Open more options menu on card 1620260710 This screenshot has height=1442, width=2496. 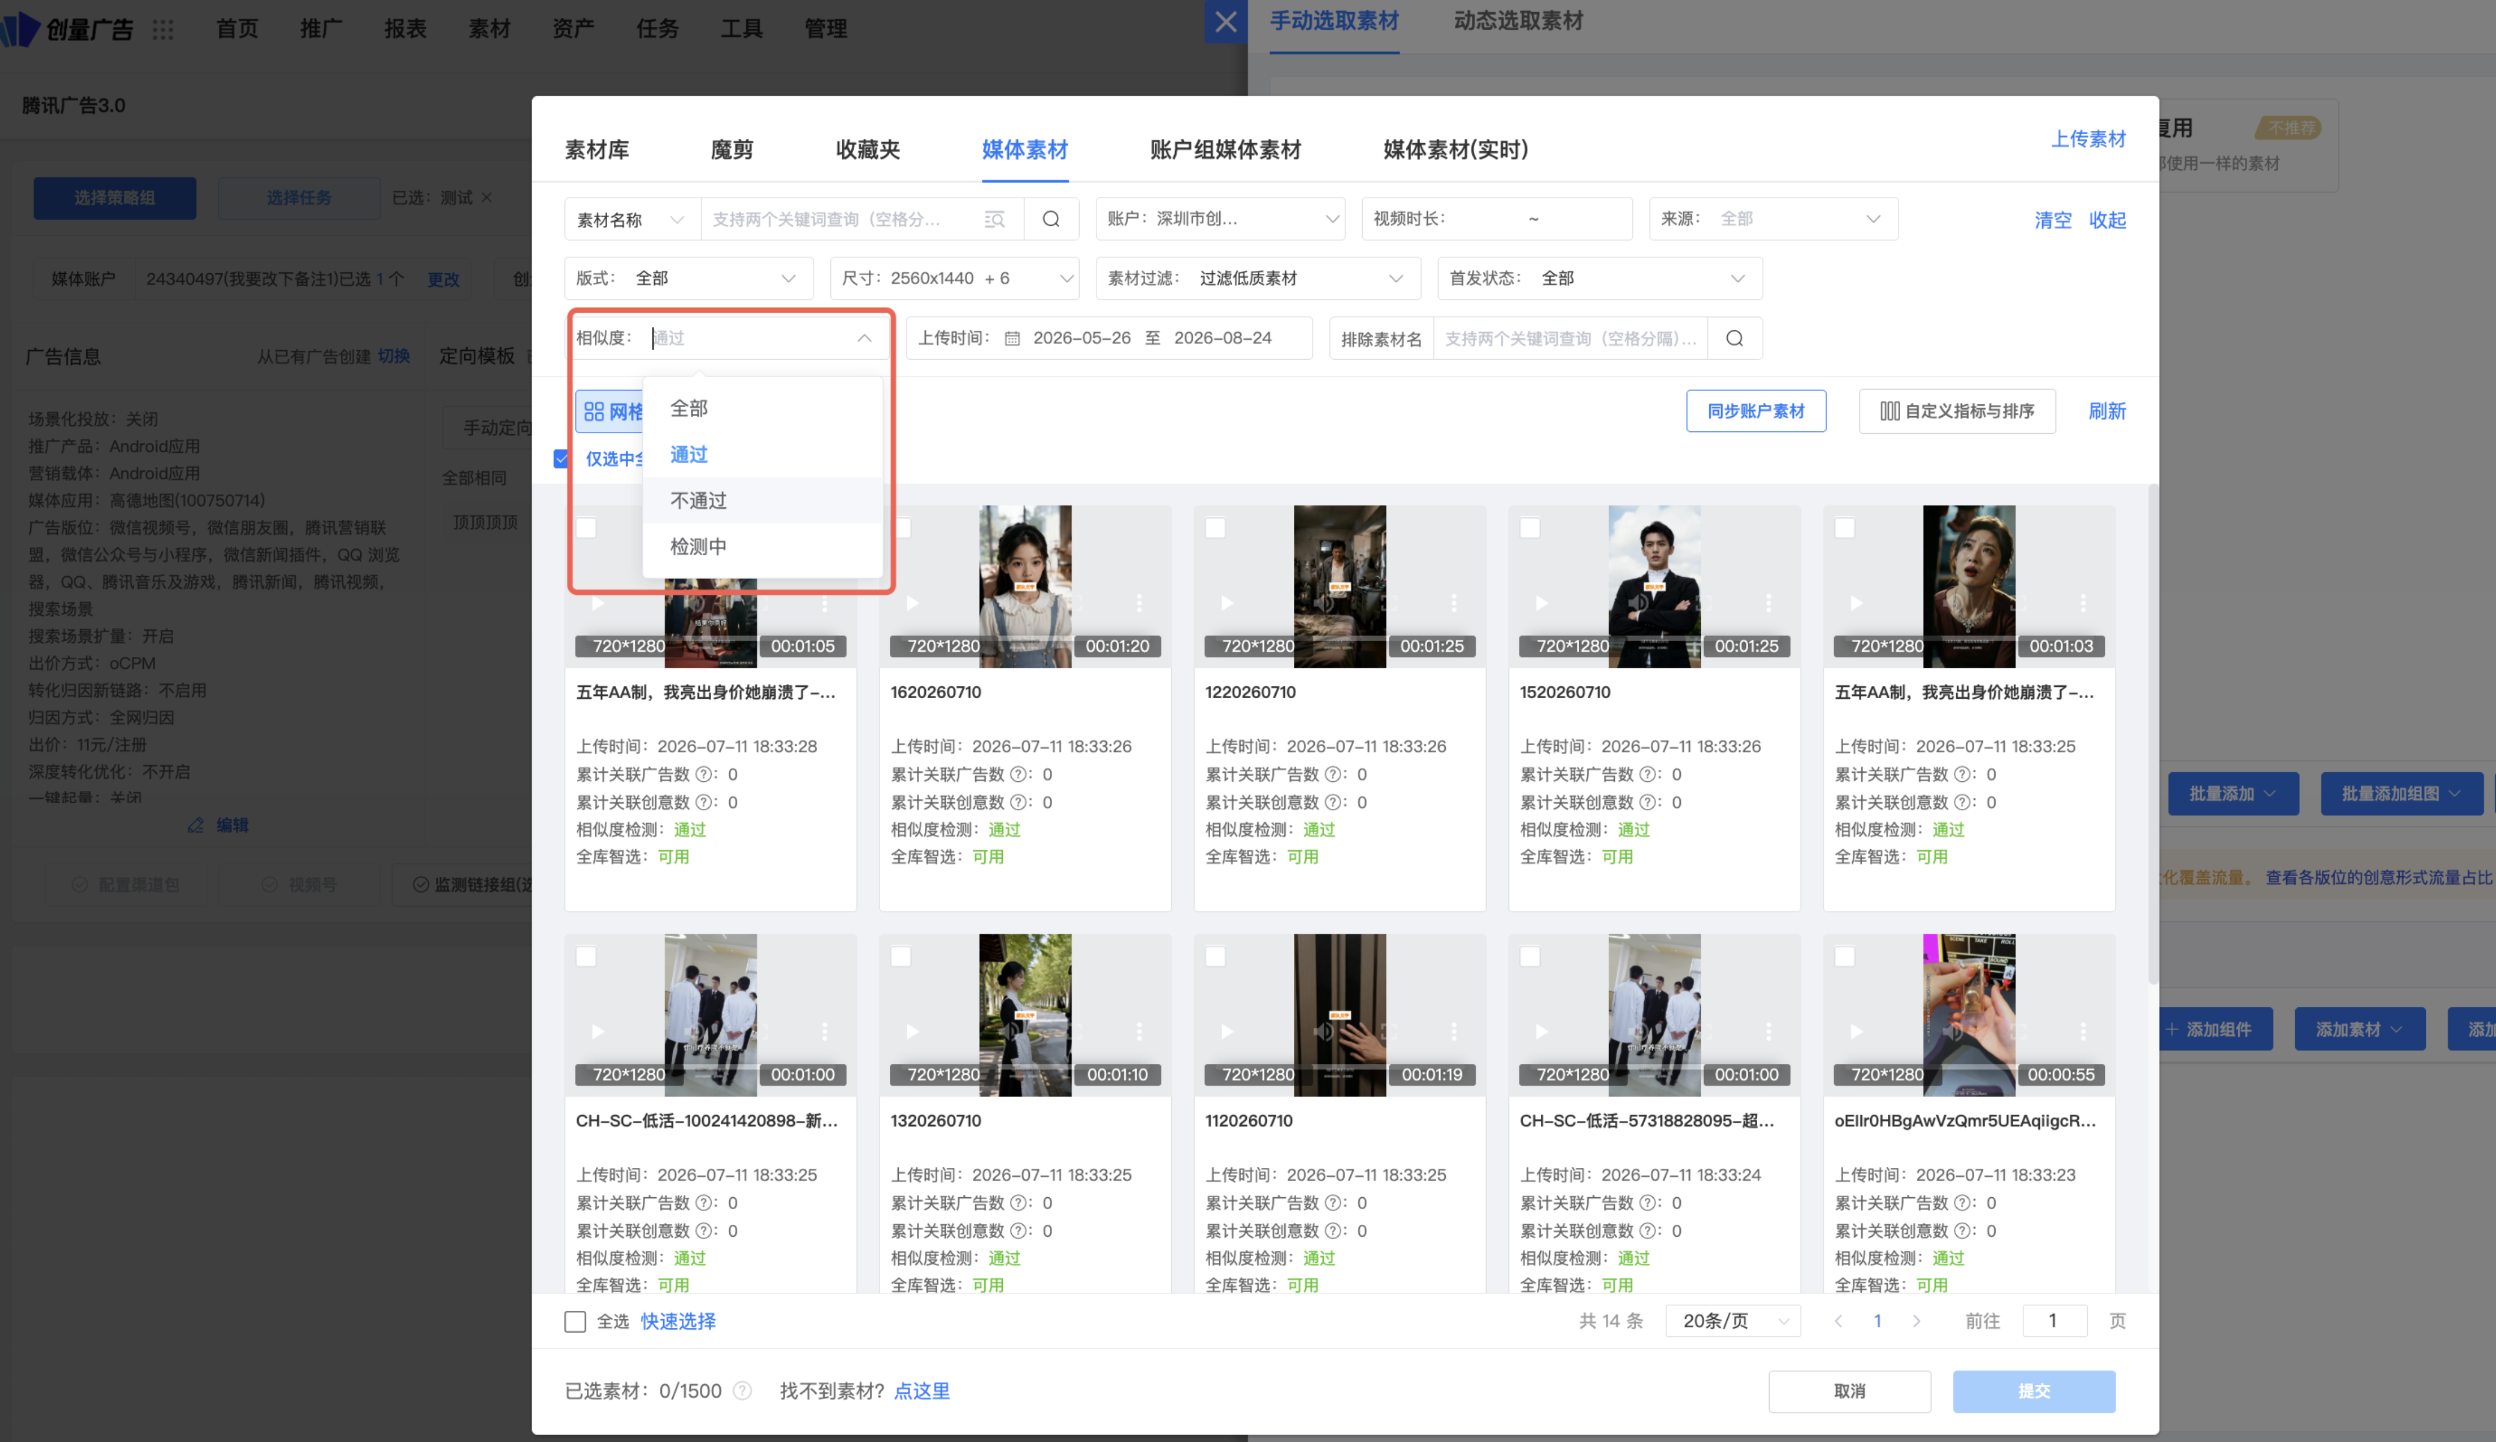point(1139,603)
